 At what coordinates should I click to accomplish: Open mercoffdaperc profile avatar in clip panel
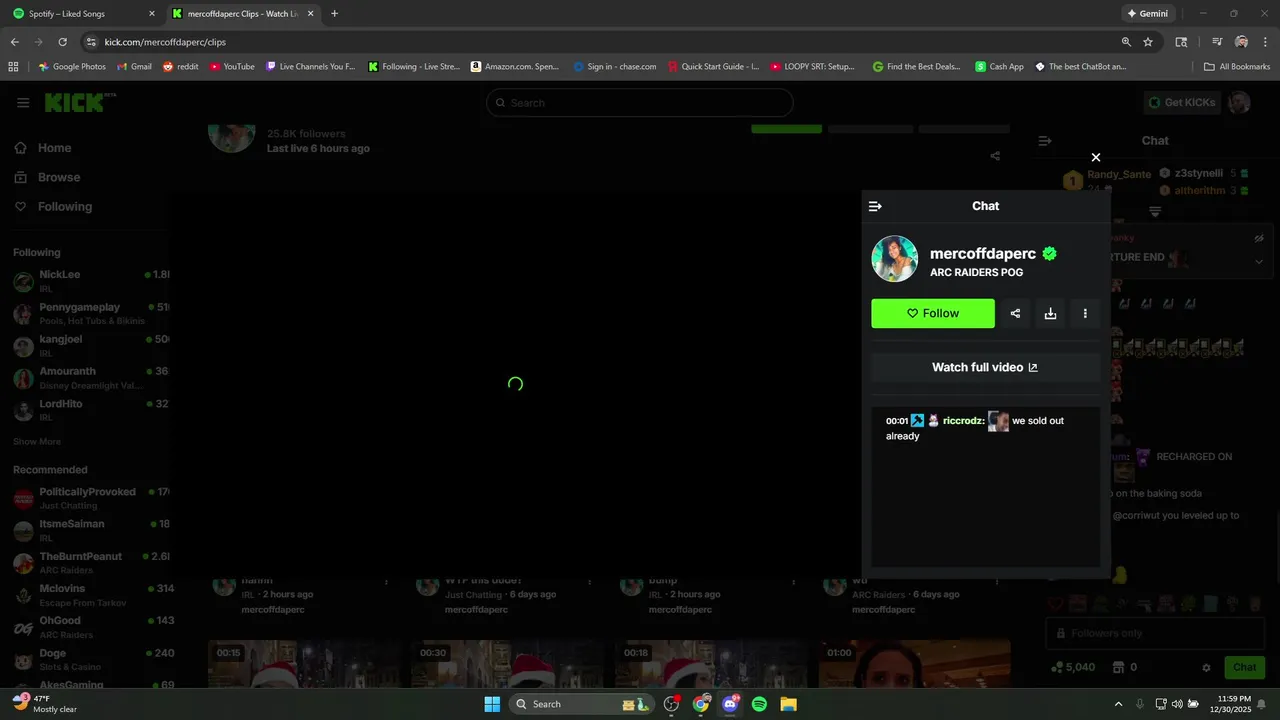point(895,259)
